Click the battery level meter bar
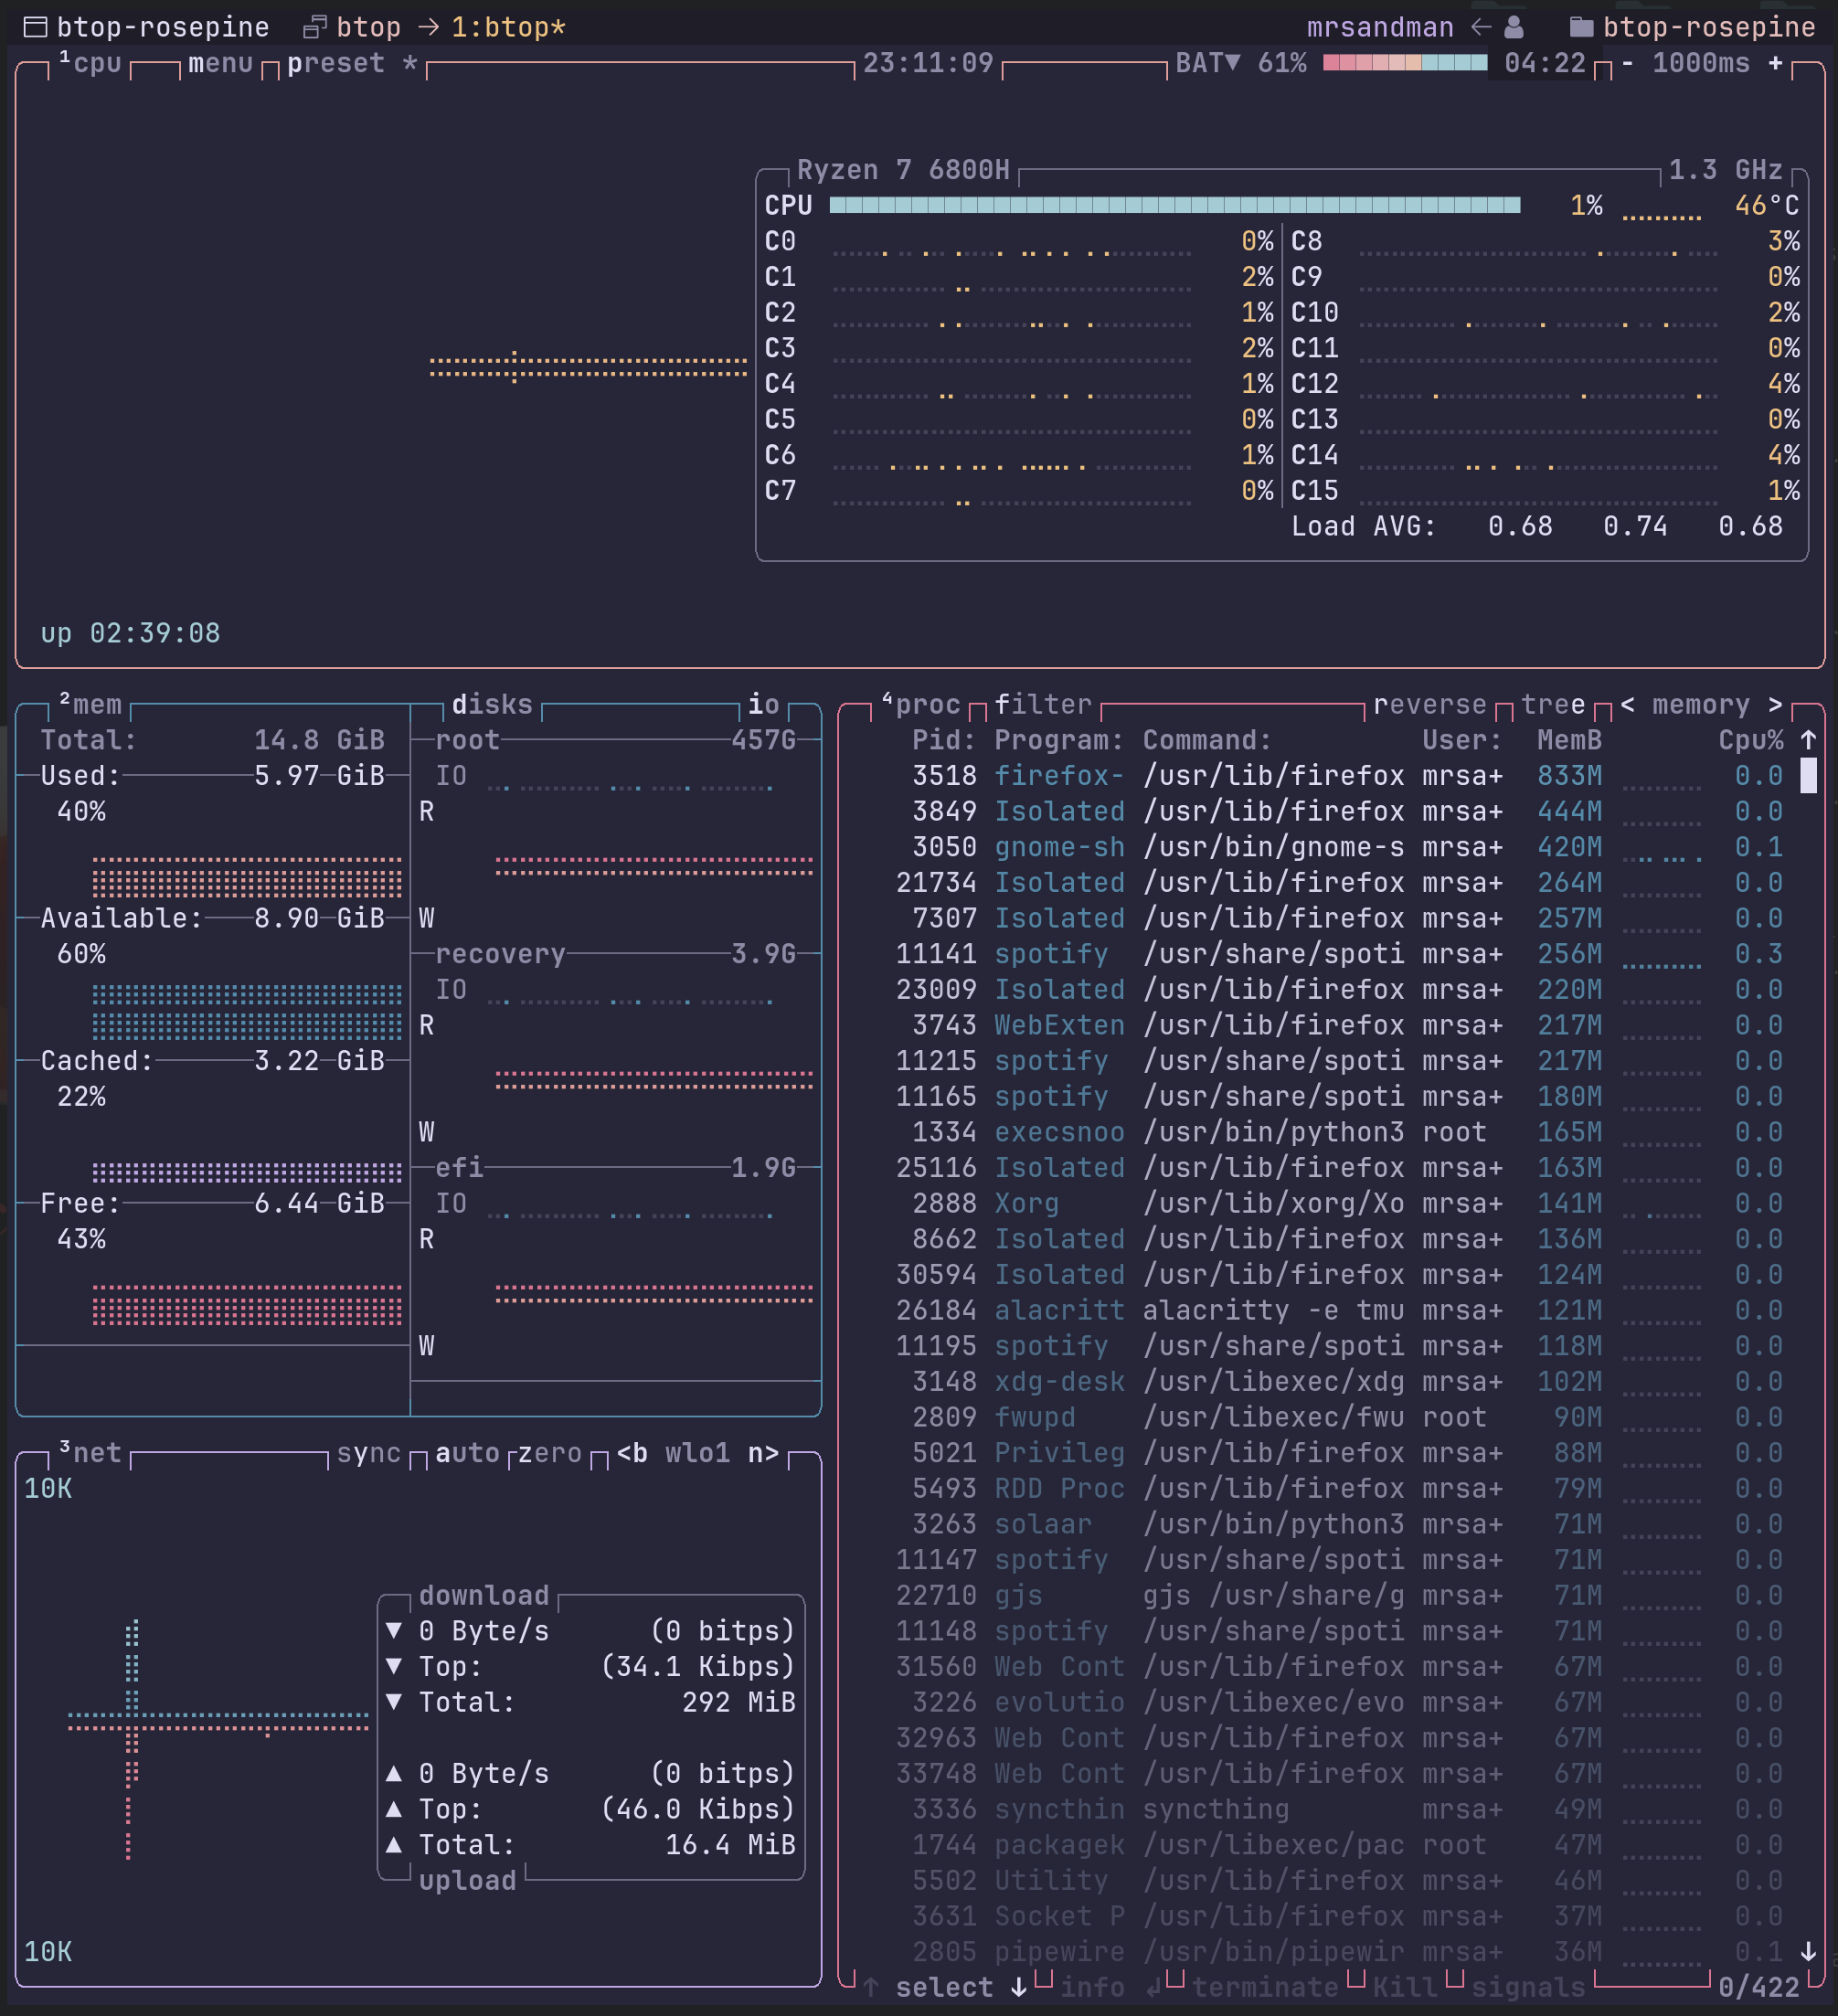This screenshot has width=1838, height=2016. pyautogui.click(x=1404, y=63)
